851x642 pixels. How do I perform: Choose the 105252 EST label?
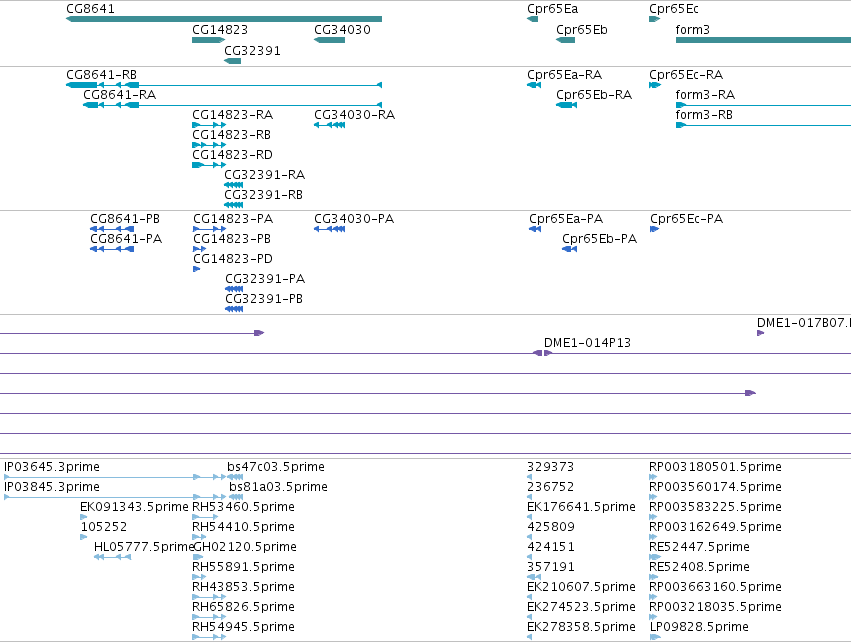click(x=104, y=527)
